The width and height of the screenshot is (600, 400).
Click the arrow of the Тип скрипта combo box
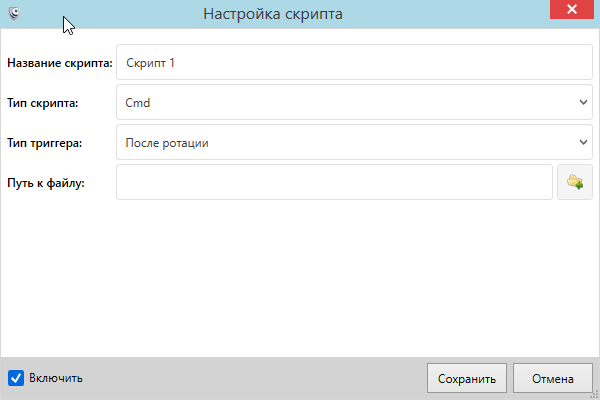click(x=583, y=102)
